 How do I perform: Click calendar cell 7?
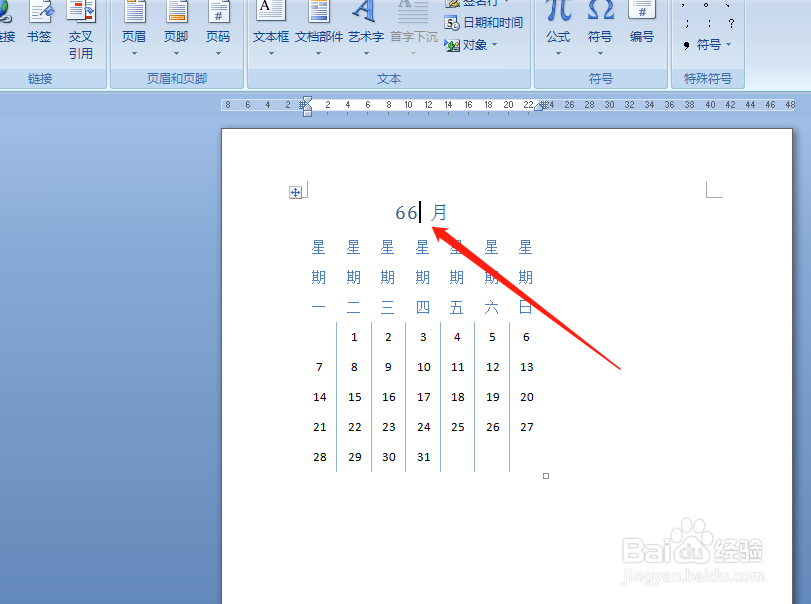pos(319,367)
